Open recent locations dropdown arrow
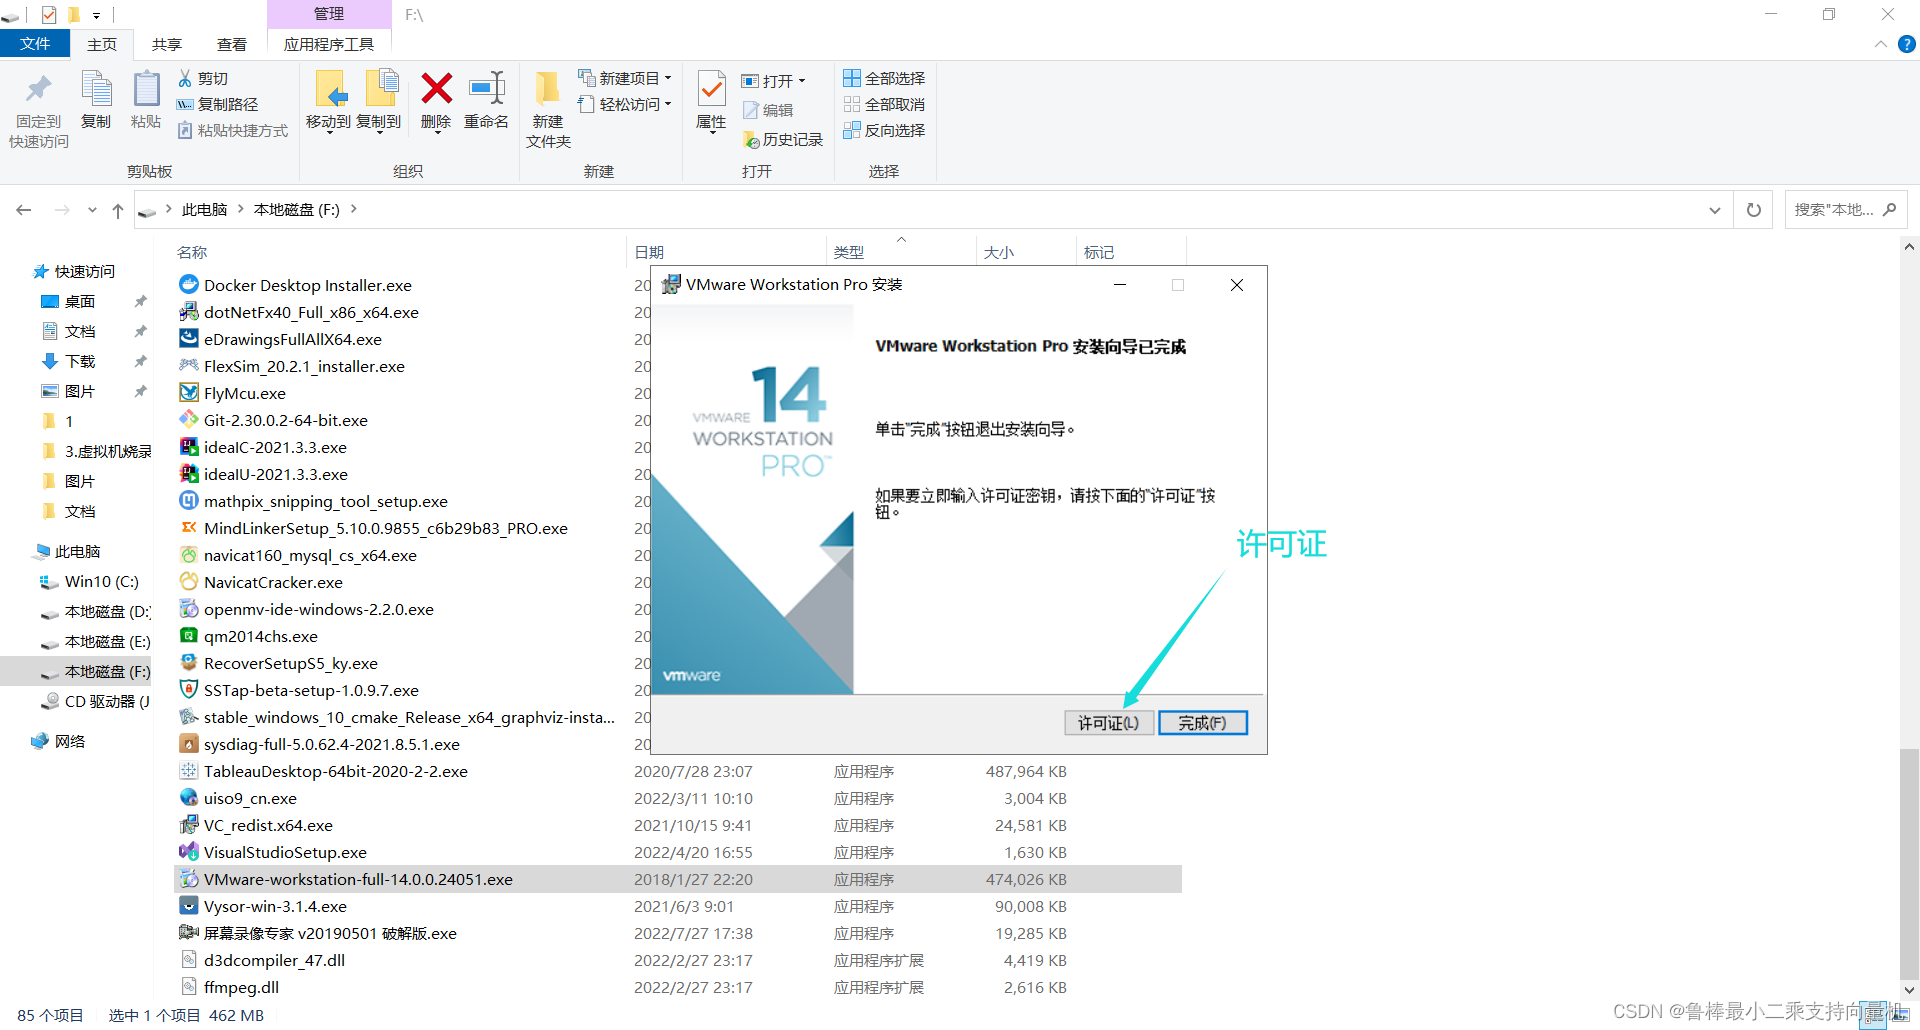The width and height of the screenshot is (1920, 1030). point(92,210)
